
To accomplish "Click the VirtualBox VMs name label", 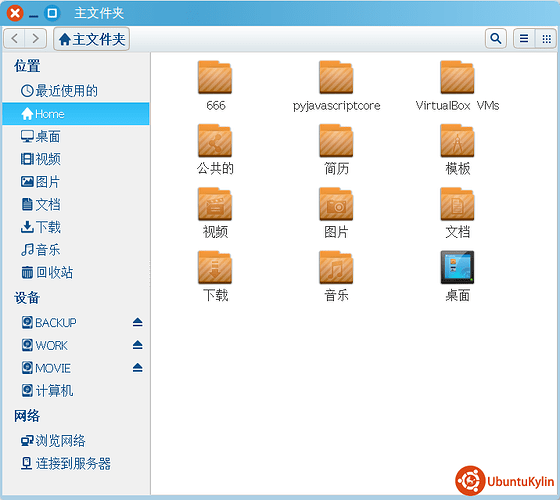I will [x=458, y=106].
